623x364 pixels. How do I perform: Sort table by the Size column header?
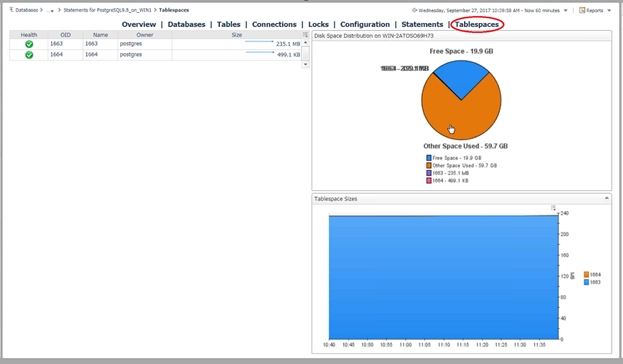(237, 35)
